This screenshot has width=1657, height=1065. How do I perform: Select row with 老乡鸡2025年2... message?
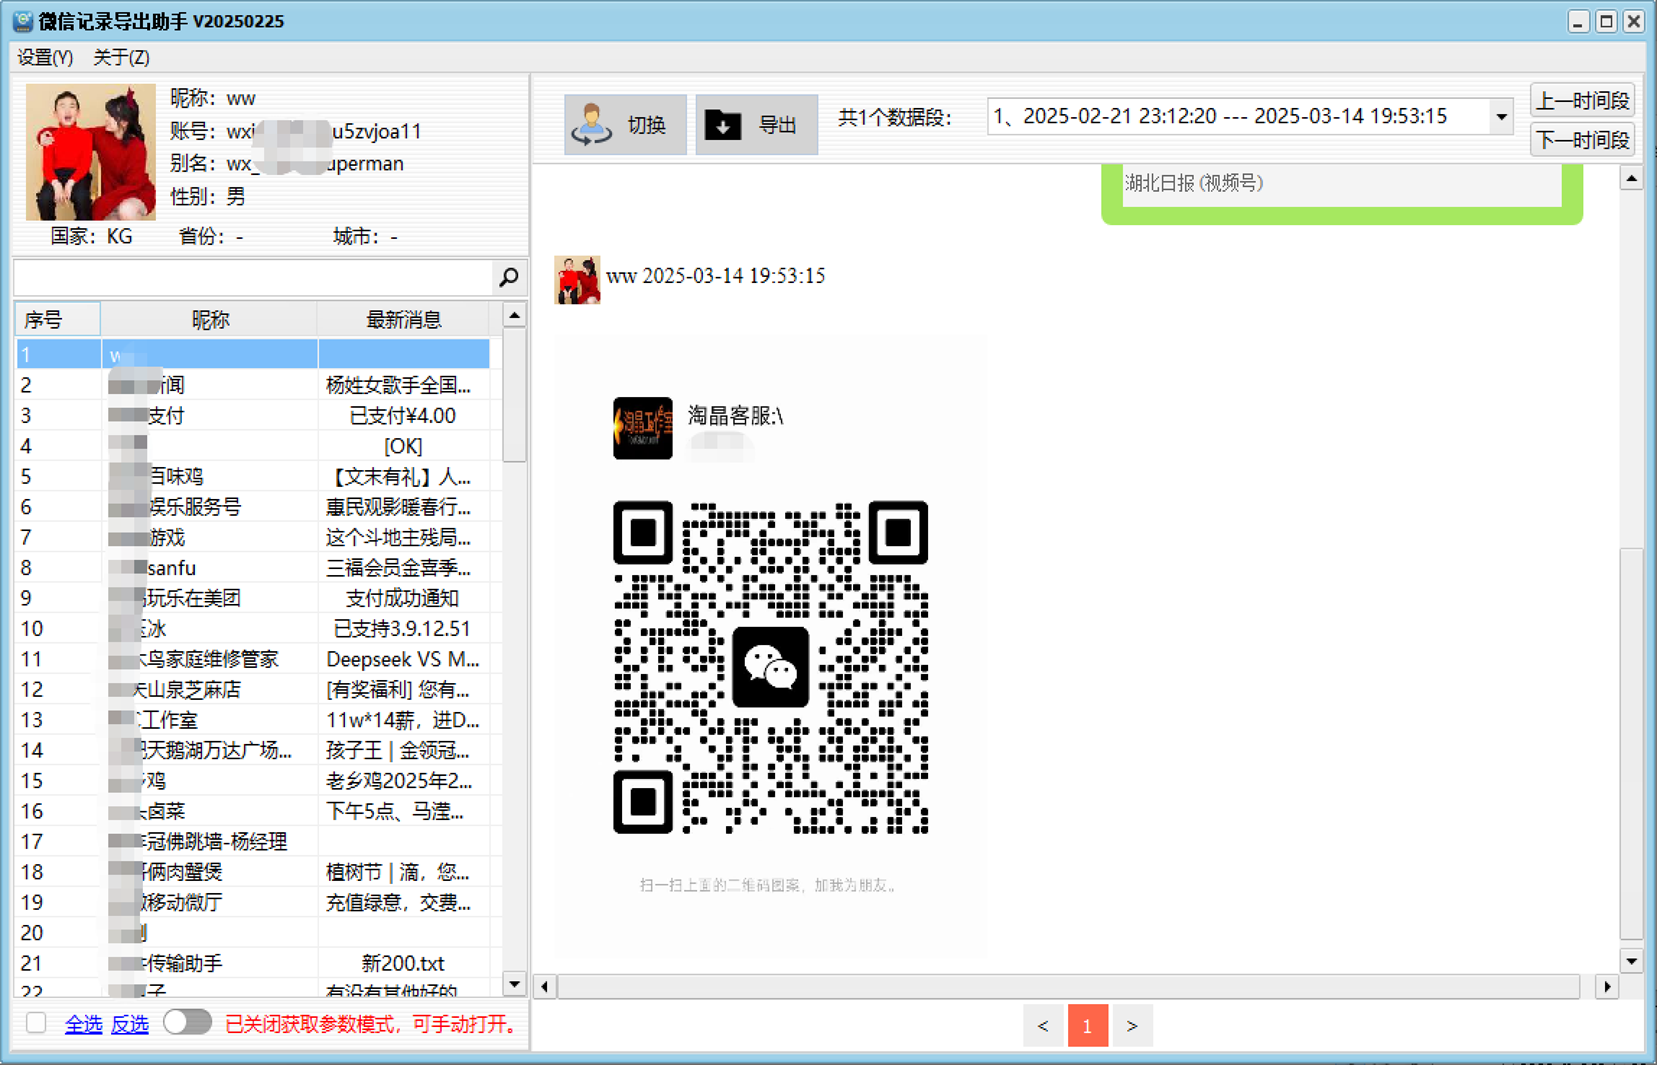(253, 780)
